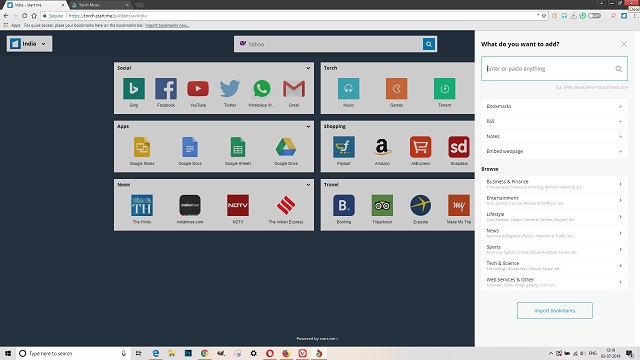Click the Yahoo search magnifier button
Screen dimensions: 640x360
pos(429,44)
